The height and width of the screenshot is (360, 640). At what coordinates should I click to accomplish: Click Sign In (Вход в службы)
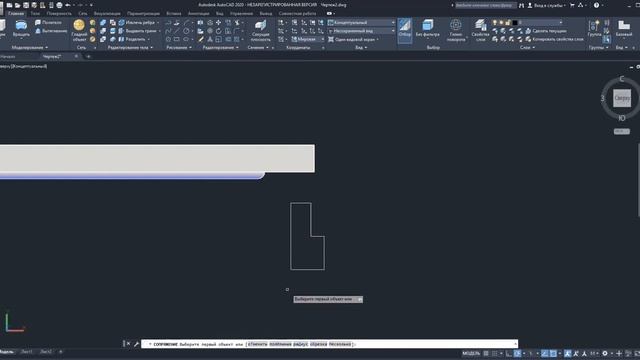click(546, 5)
